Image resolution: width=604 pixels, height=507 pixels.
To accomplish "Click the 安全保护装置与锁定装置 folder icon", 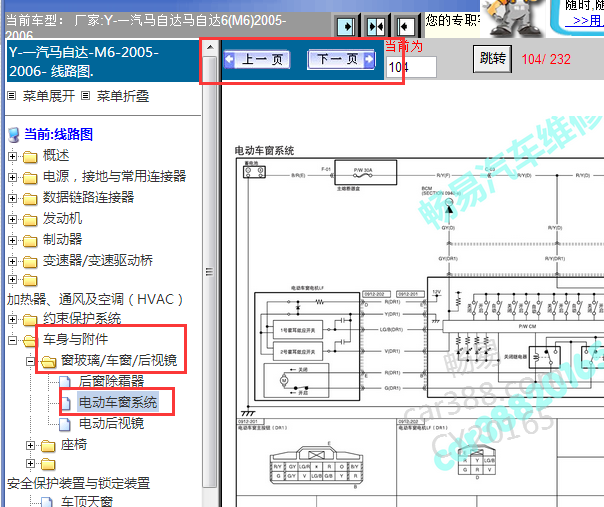I will tap(48, 464).
